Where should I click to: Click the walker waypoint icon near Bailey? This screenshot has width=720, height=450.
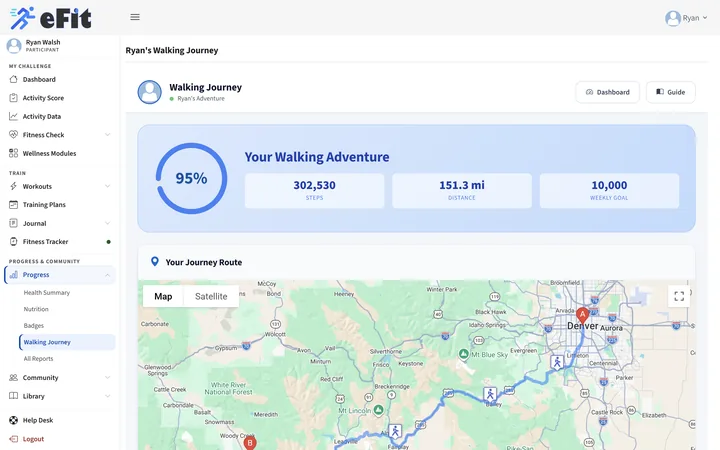490,394
